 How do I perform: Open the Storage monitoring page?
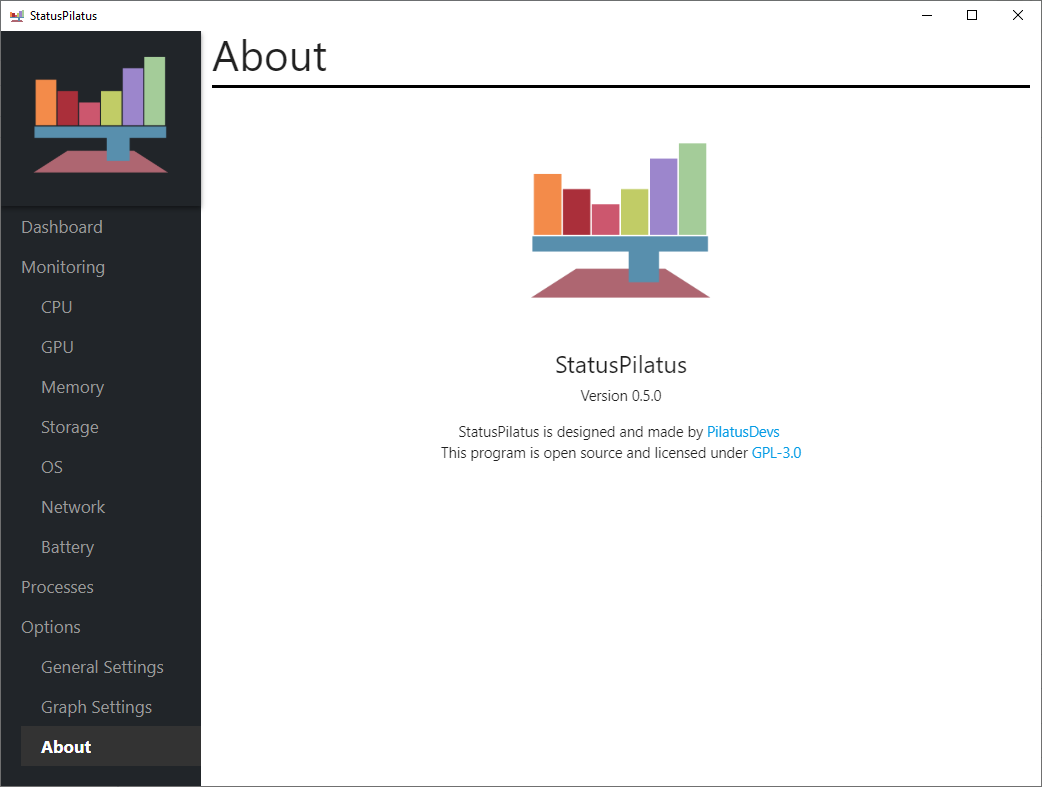(110, 427)
